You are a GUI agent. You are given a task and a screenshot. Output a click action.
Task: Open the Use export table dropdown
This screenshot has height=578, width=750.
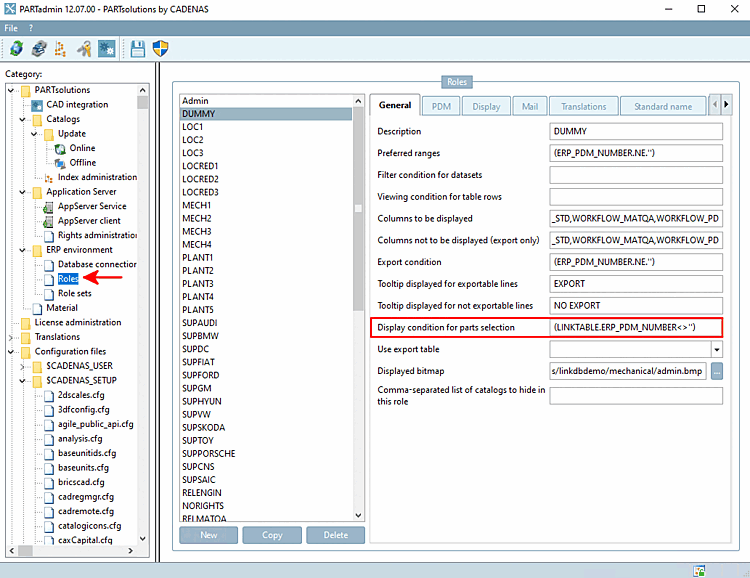pos(717,349)
